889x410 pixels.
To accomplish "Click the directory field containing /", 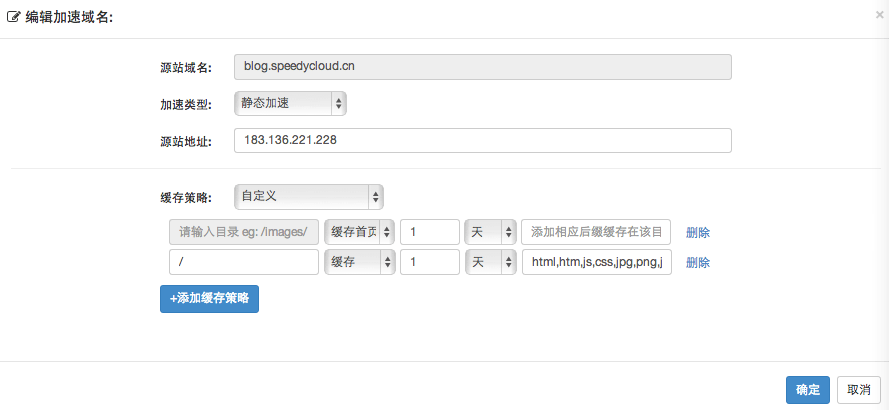I will [x=244, y=262].
